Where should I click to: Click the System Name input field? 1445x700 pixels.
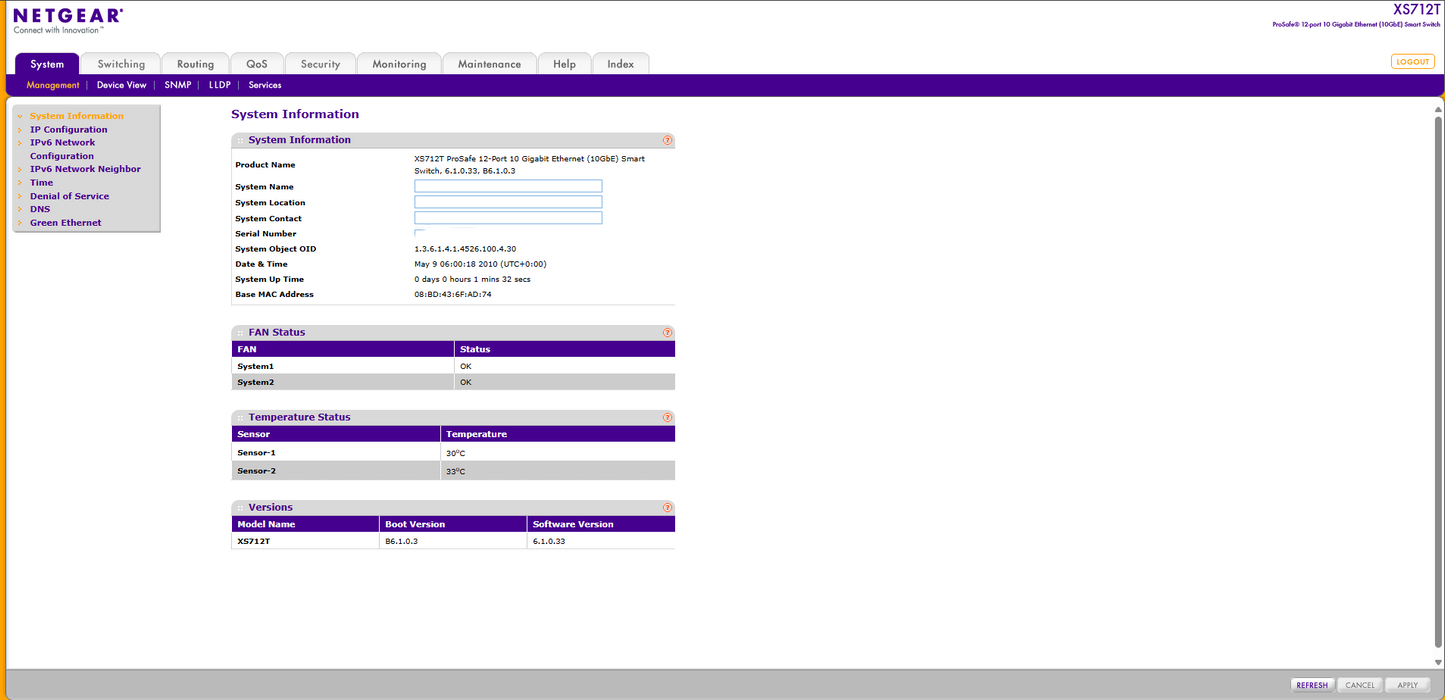coord(508,186)
